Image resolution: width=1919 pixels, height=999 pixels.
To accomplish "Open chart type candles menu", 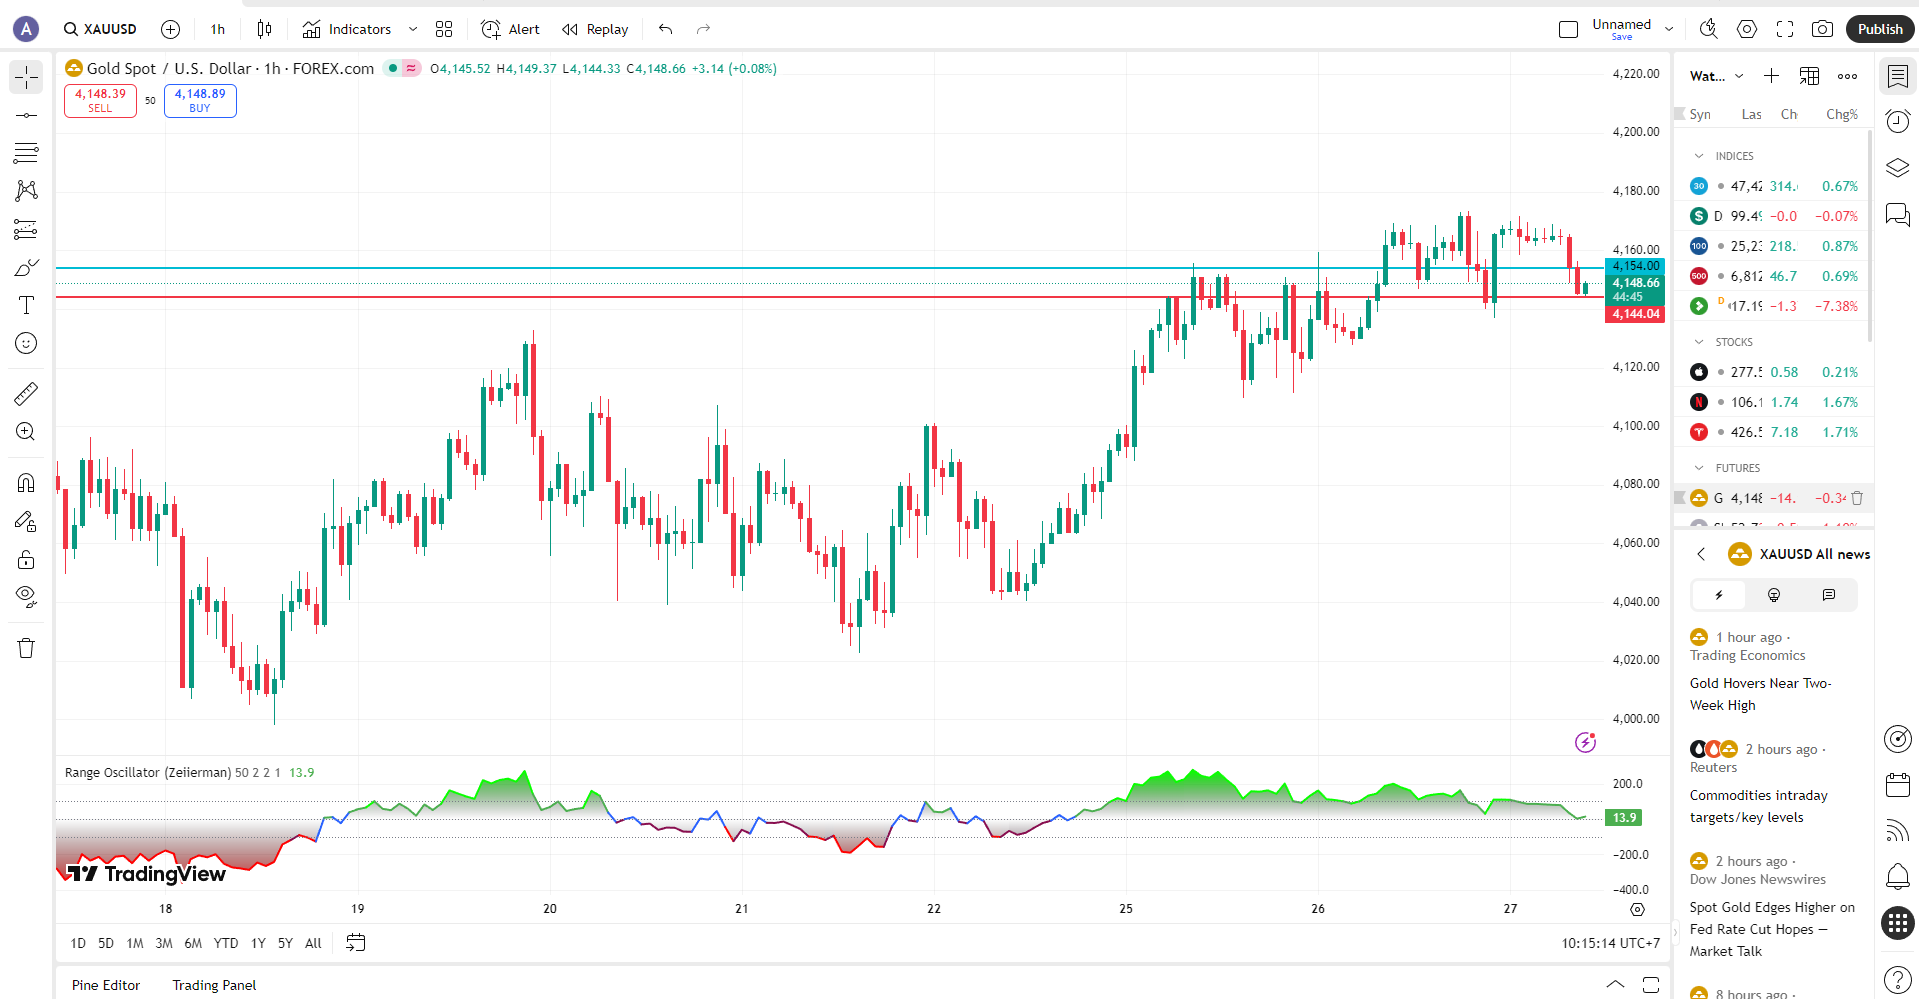I will click(x=264, y=29).
